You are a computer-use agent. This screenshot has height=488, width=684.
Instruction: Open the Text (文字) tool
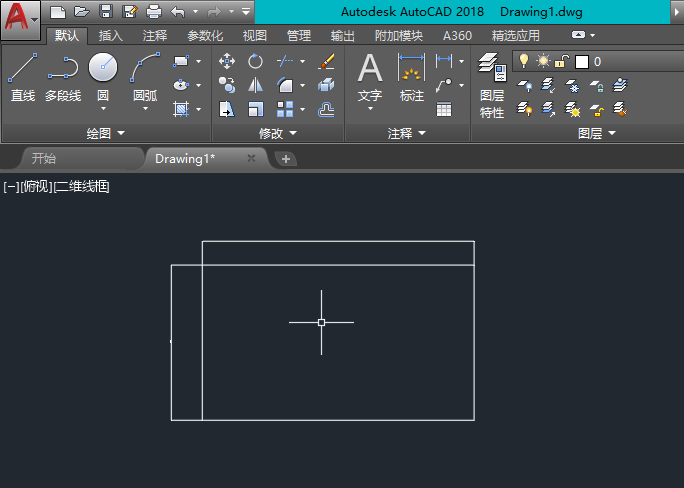click(370, 81)
